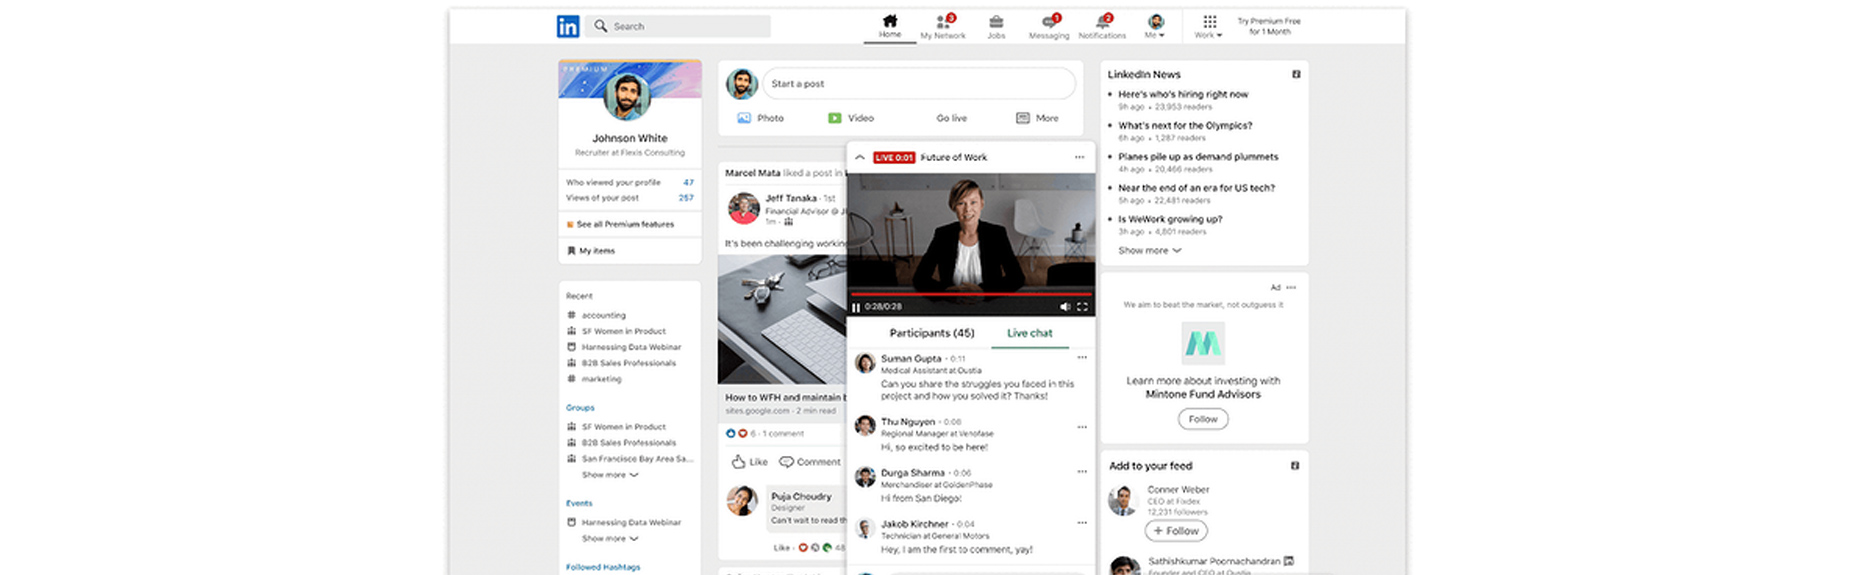Collapse the Future of Work live panel
1860x575 pixels.
pyautogui.click(x=860, y=157)
